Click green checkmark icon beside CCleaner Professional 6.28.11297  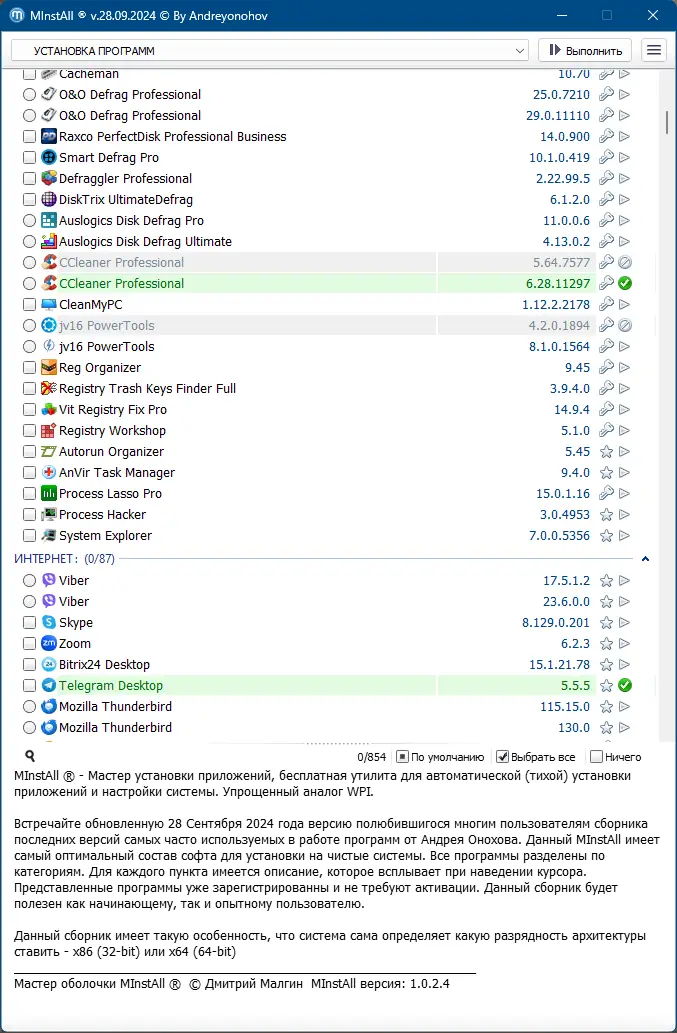coord(625,283)
